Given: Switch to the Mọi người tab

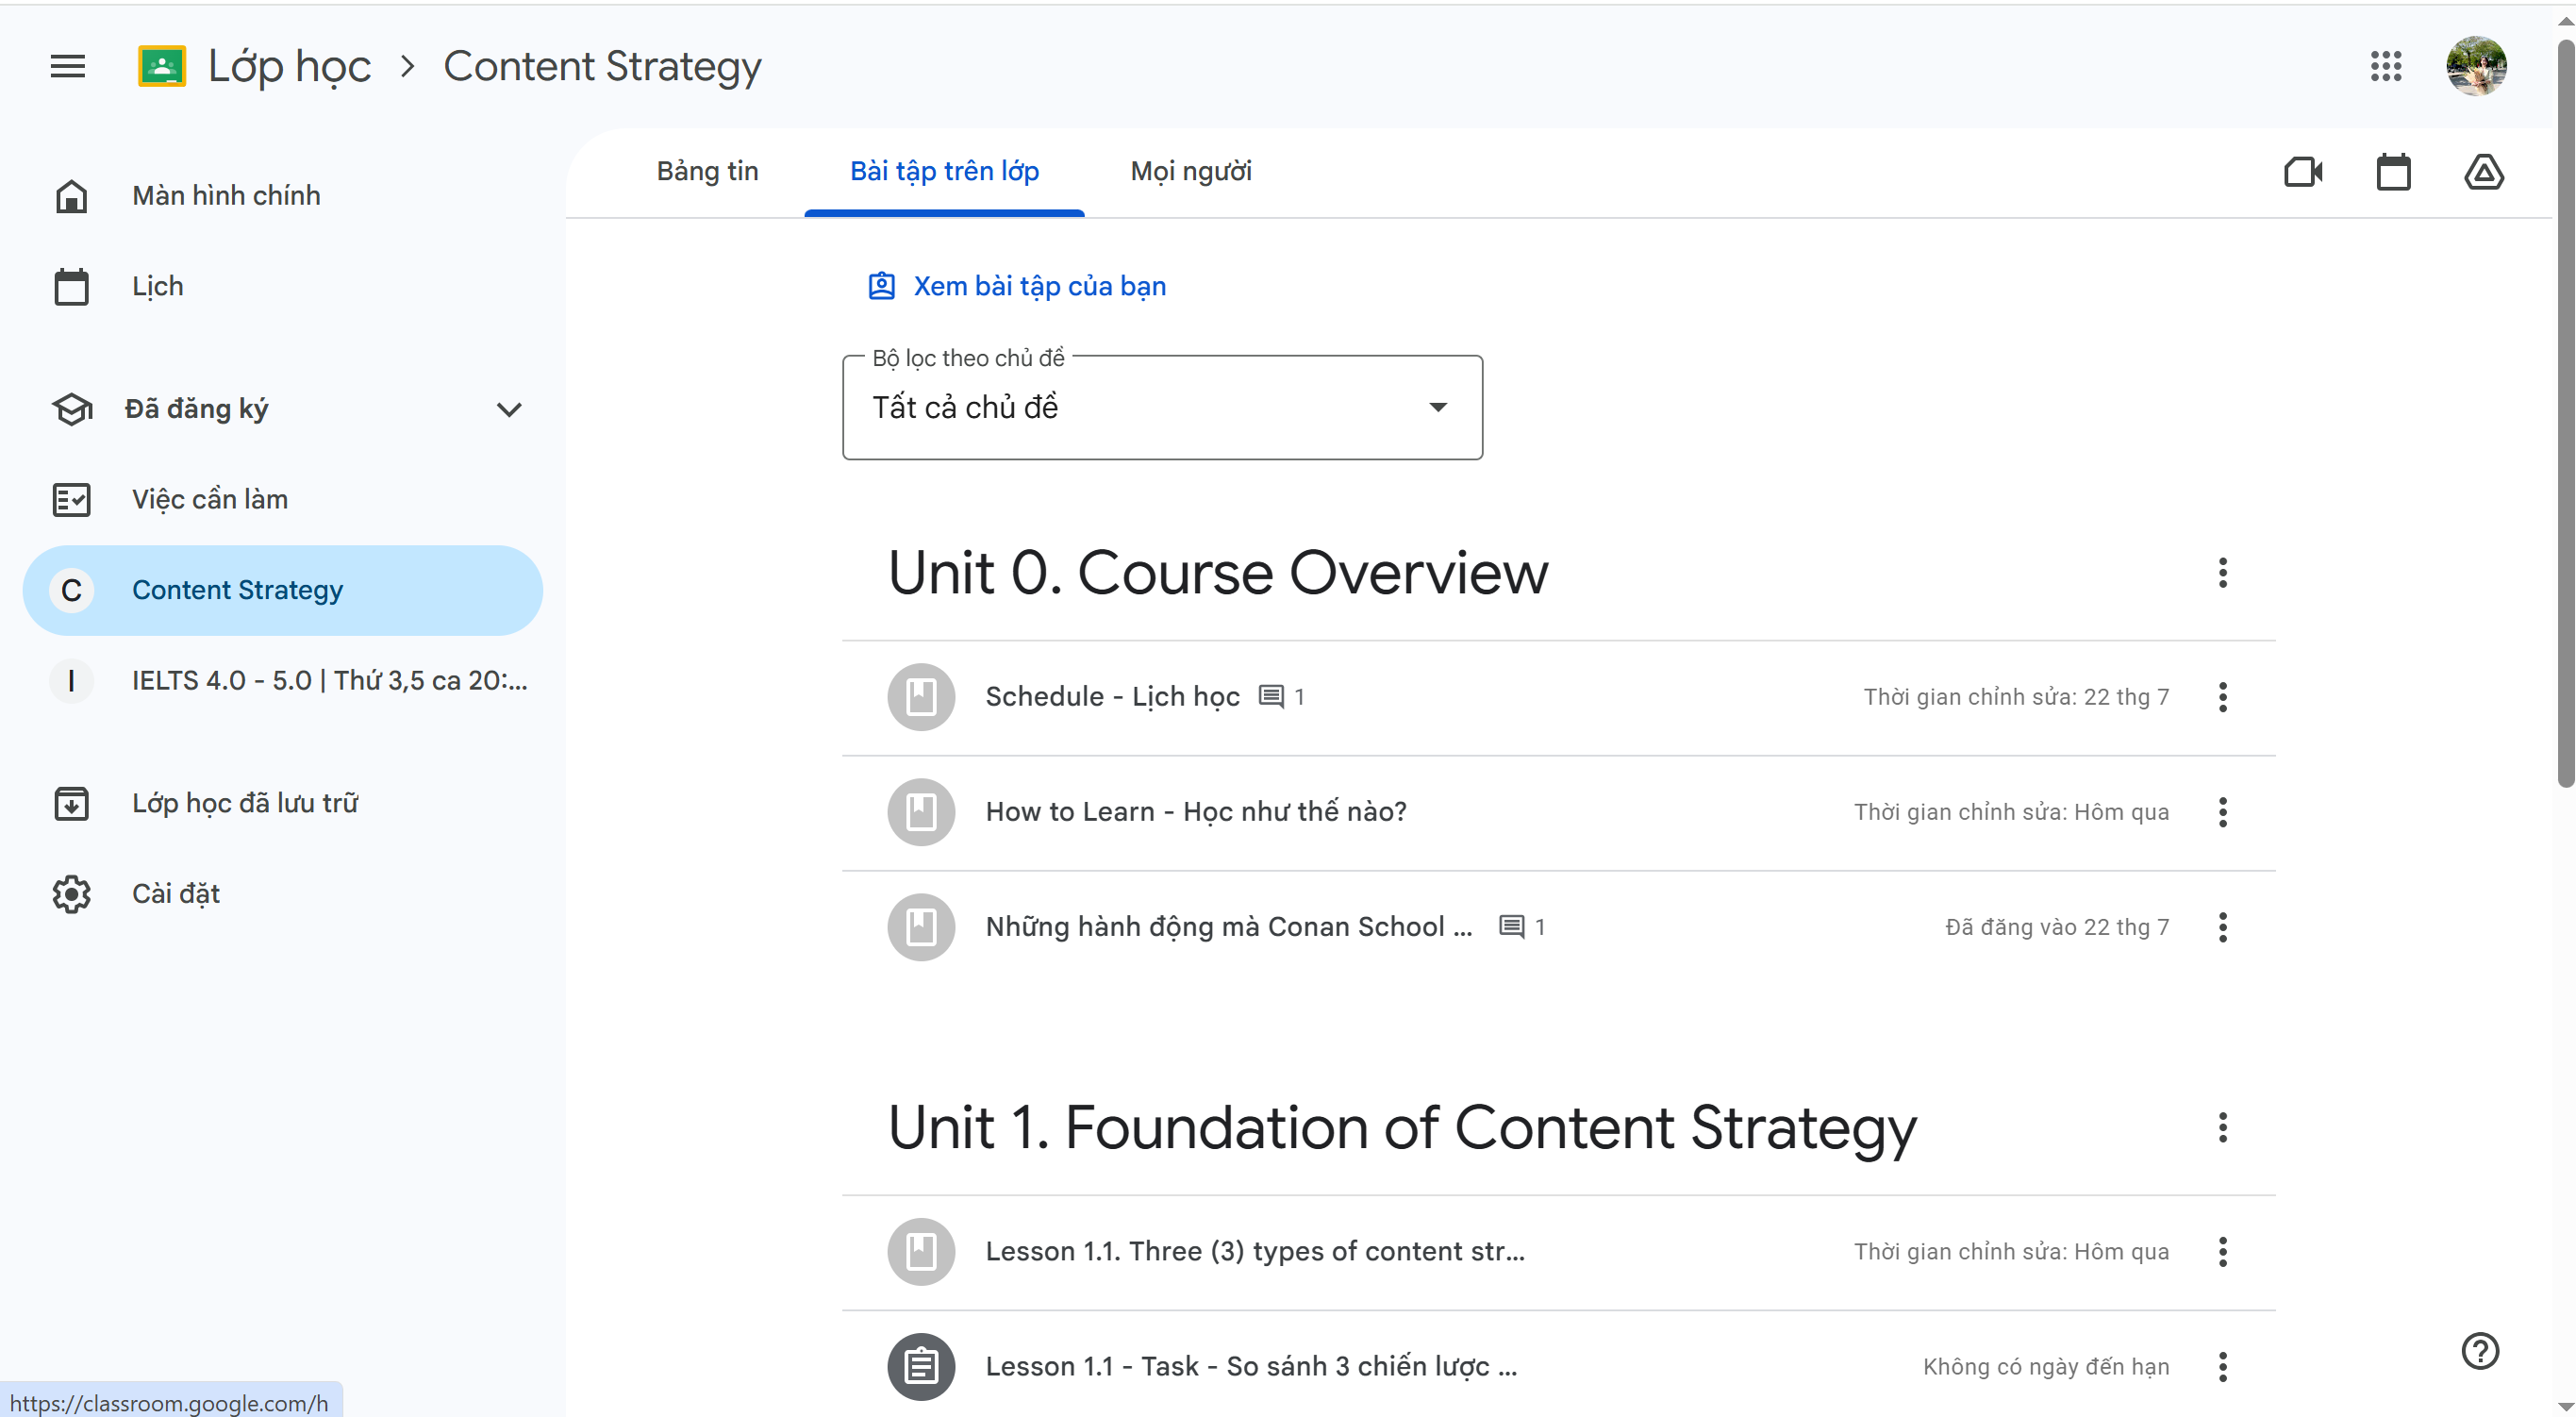Looking at the screenshot, I should coord(1190,171).
